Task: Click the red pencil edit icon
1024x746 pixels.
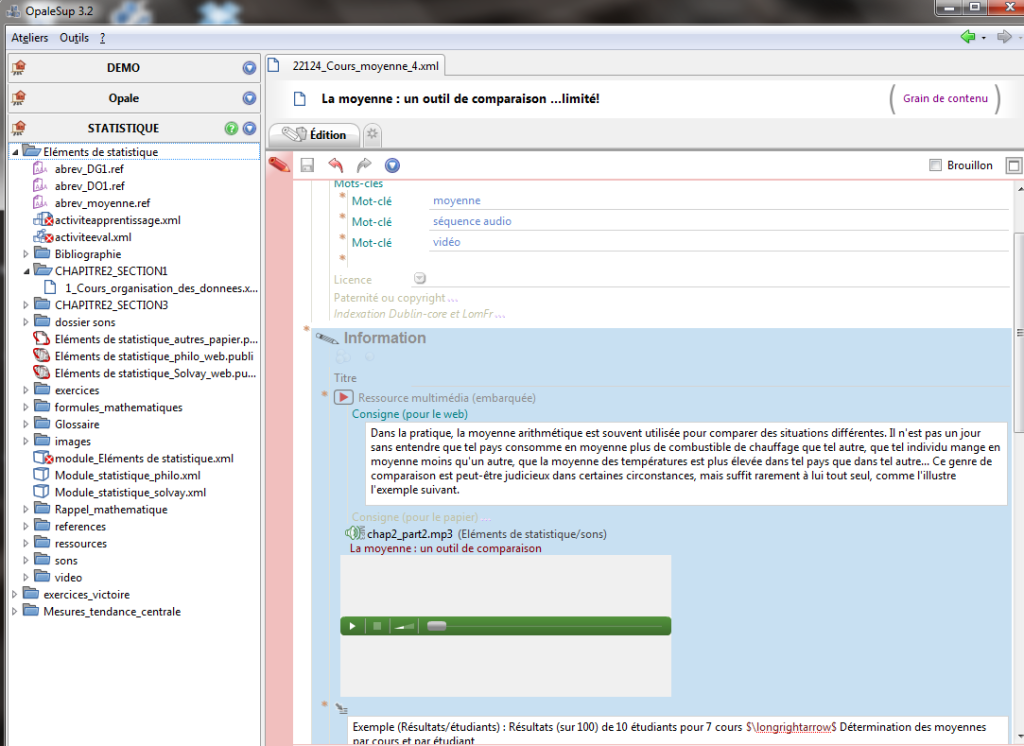Action: [x=279, y=165]
